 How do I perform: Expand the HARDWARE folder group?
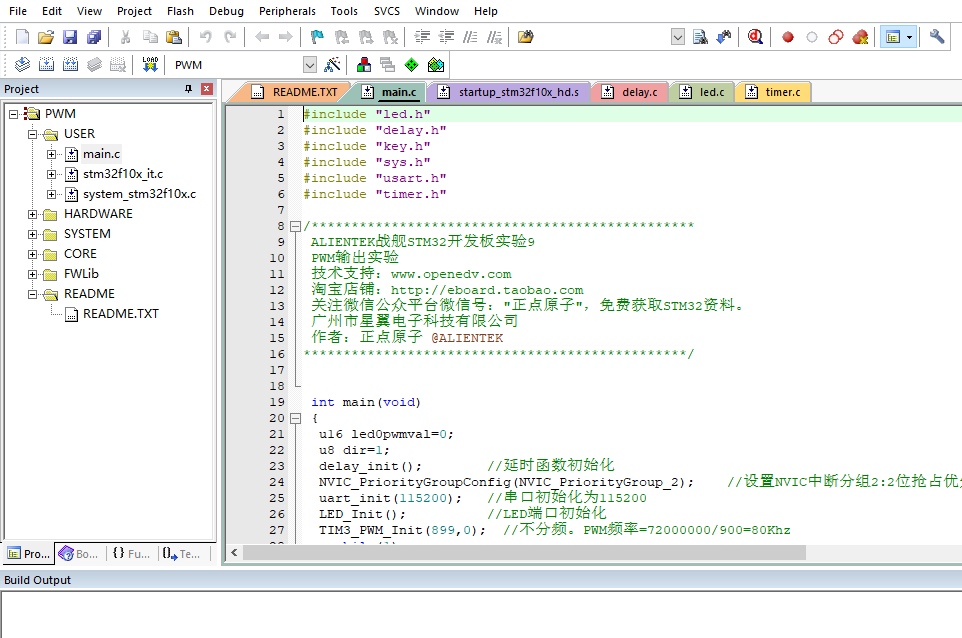tap(33, 214)
